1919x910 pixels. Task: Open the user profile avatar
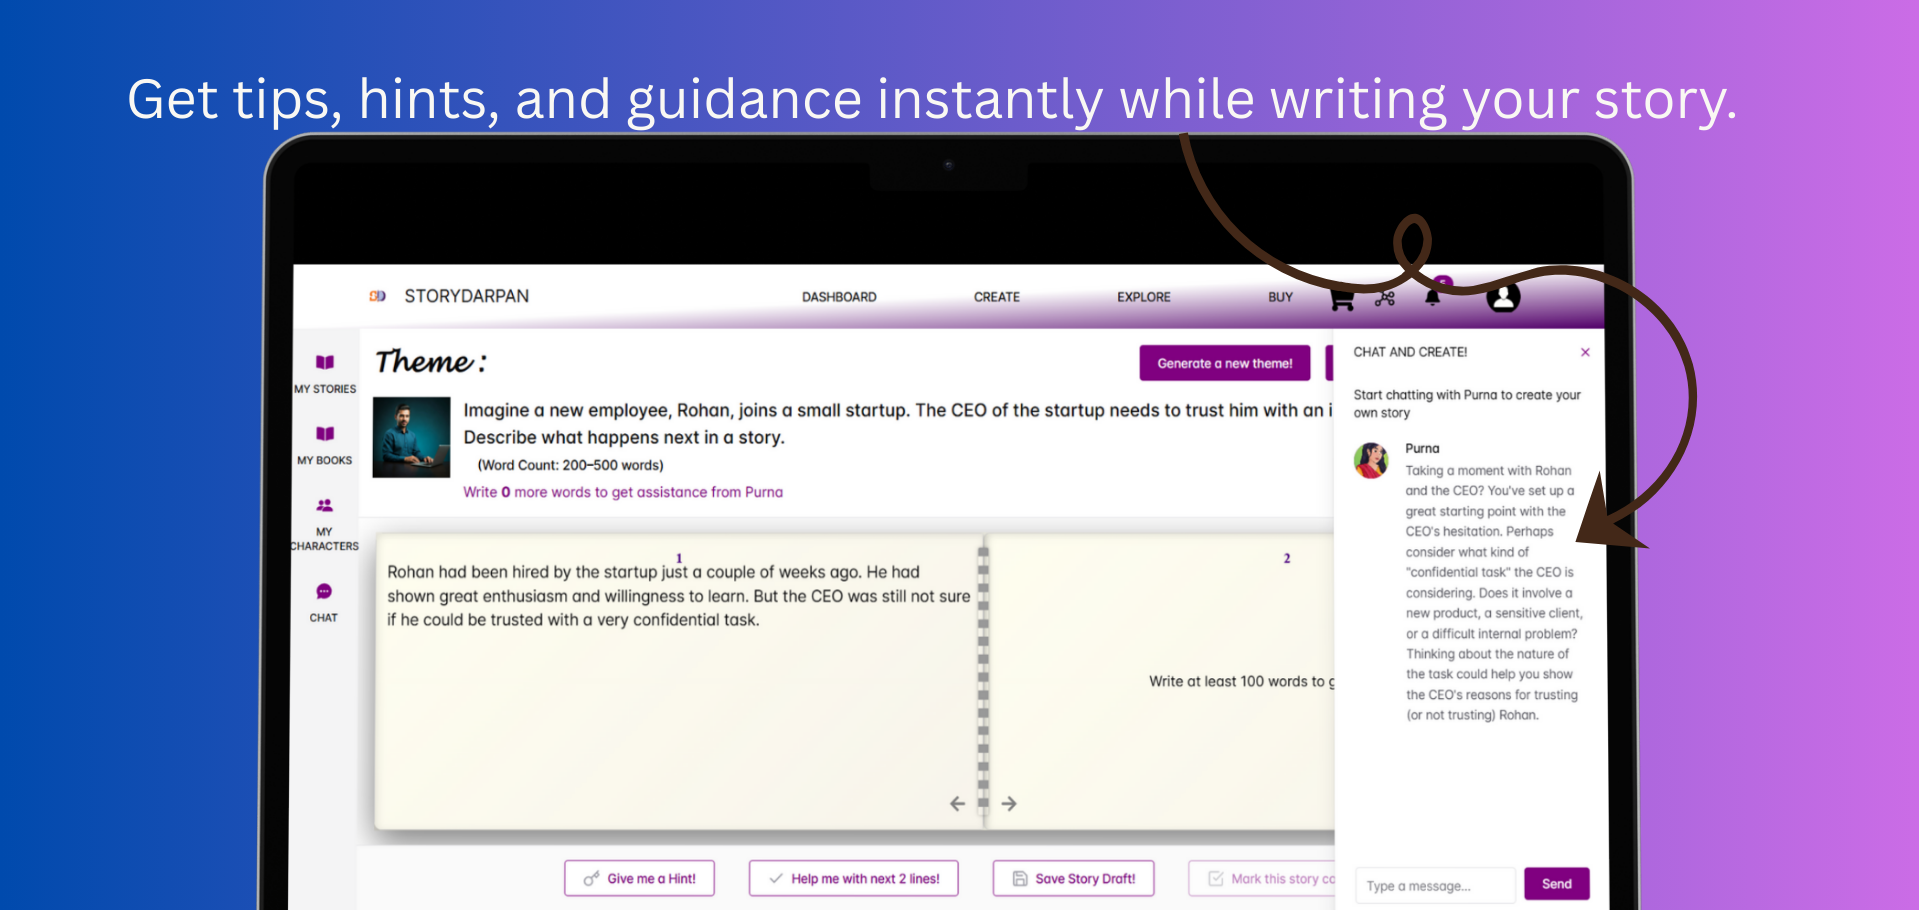pyautogui.click(x=1502, y=297)
